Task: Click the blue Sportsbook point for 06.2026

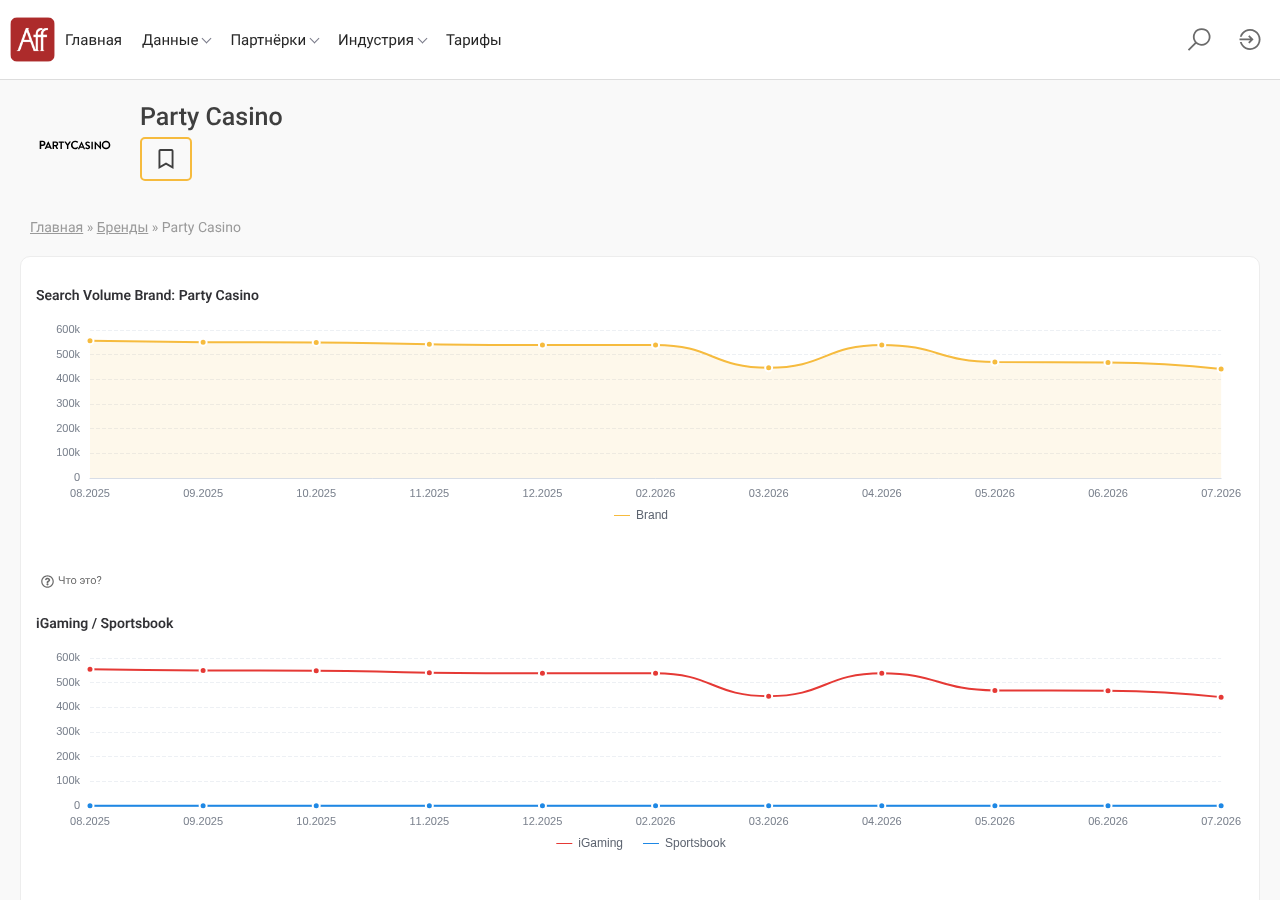Action: (x=1108, y=805)
